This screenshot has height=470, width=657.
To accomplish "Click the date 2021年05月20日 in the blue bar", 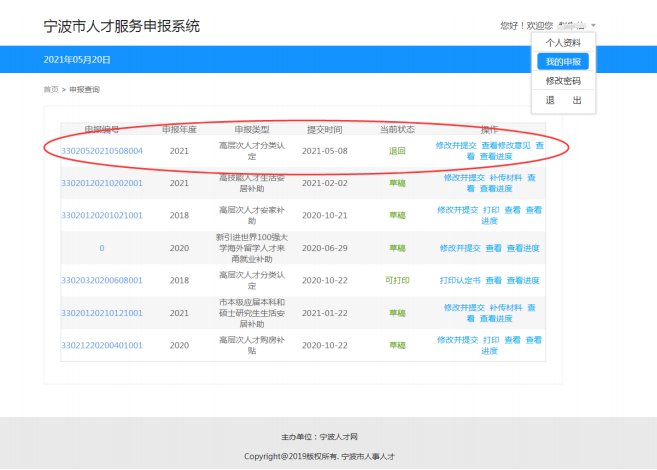I will tap(77, 59).
